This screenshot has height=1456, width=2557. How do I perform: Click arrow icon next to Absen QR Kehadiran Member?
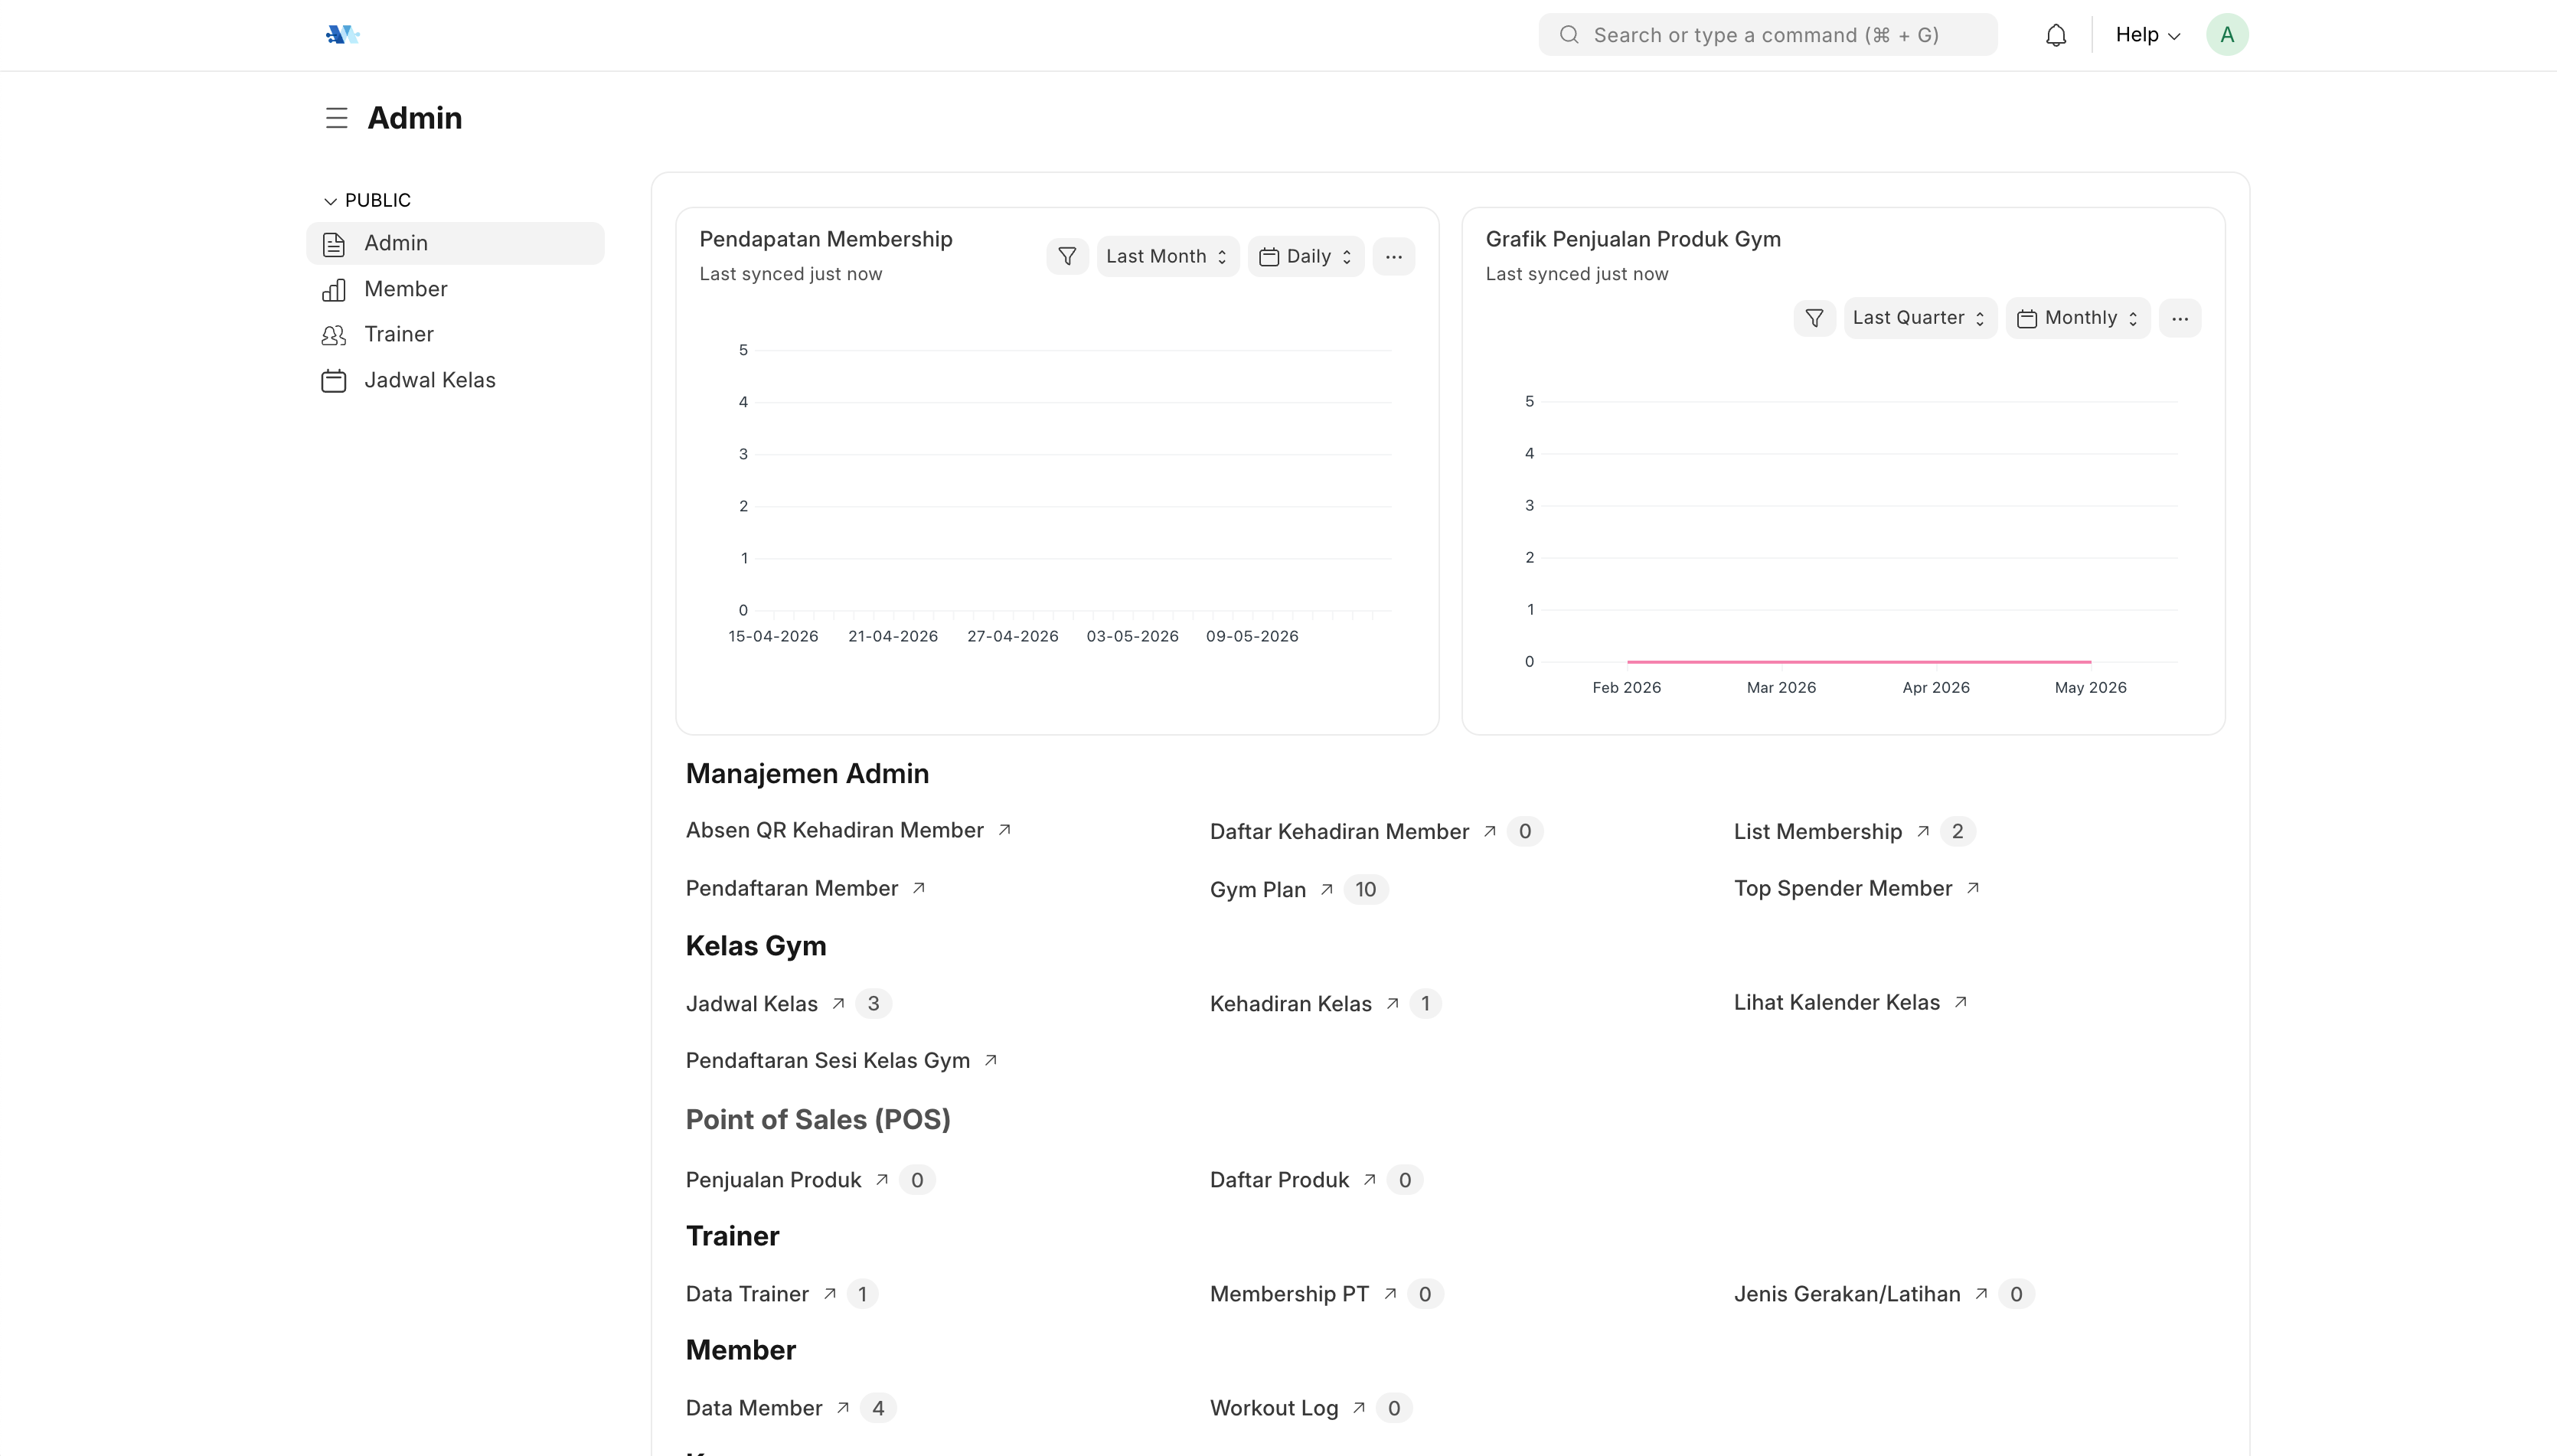[x=1004, y=830]
